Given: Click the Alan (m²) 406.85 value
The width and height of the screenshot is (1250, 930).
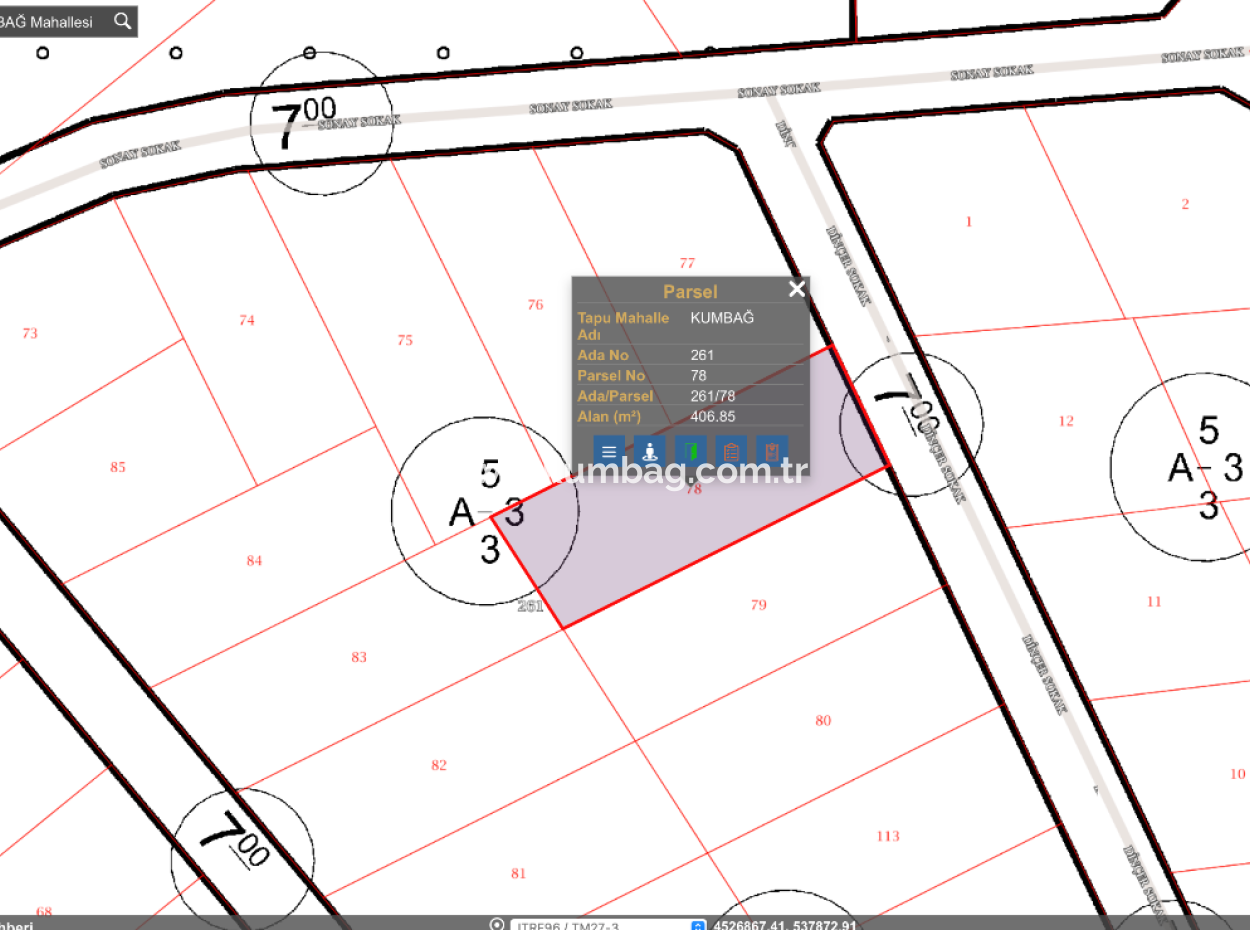Looking at the screenshot, I should pos(712,417).
